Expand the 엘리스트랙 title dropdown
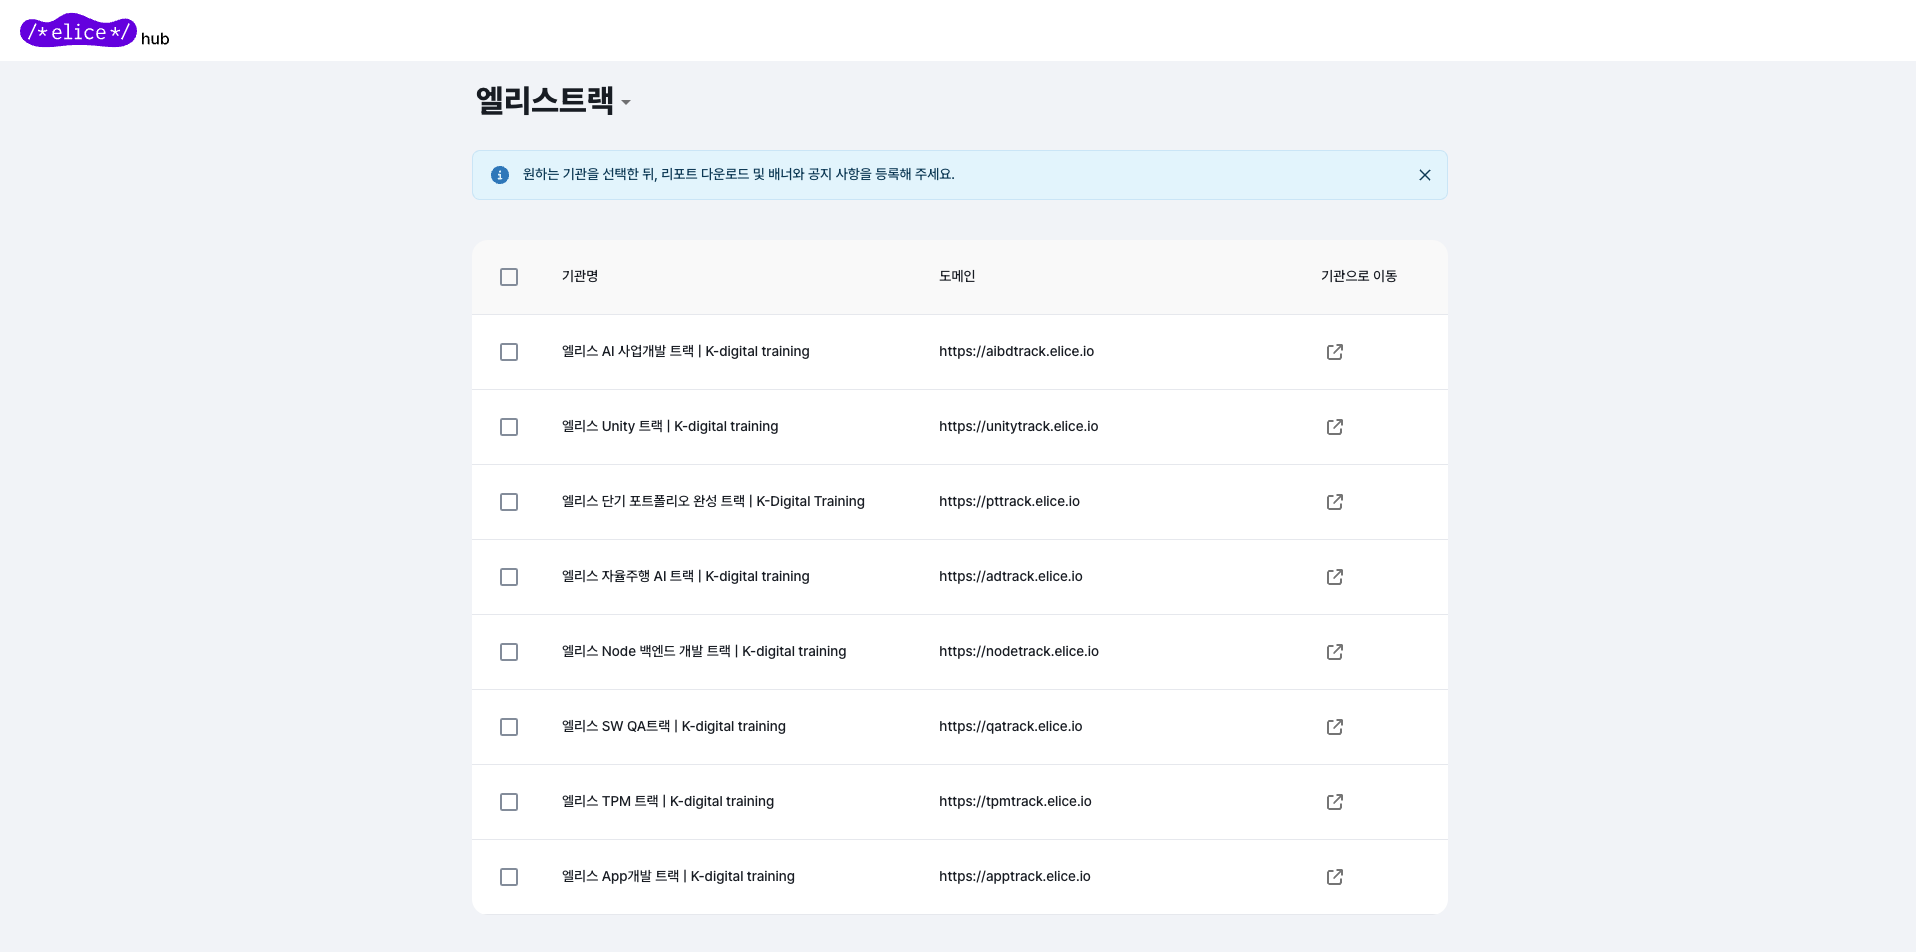This screenshot has width=1916, height=952. tap(626, 102)
